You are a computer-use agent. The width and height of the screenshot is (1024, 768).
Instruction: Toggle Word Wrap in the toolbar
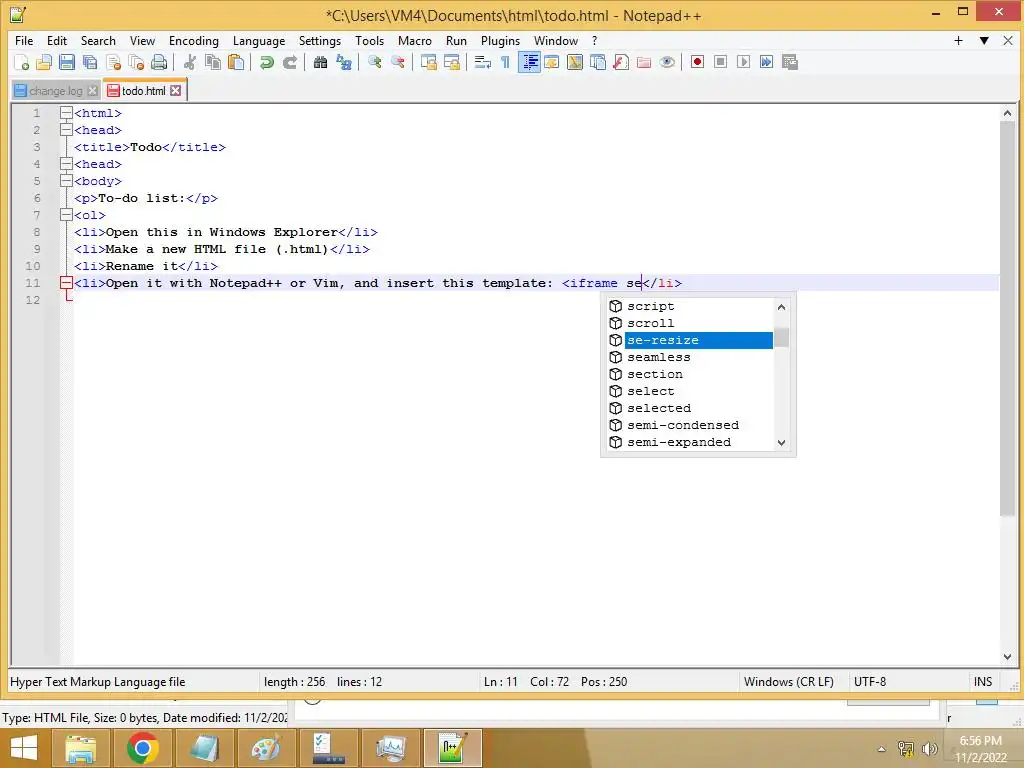coord(482,63)
